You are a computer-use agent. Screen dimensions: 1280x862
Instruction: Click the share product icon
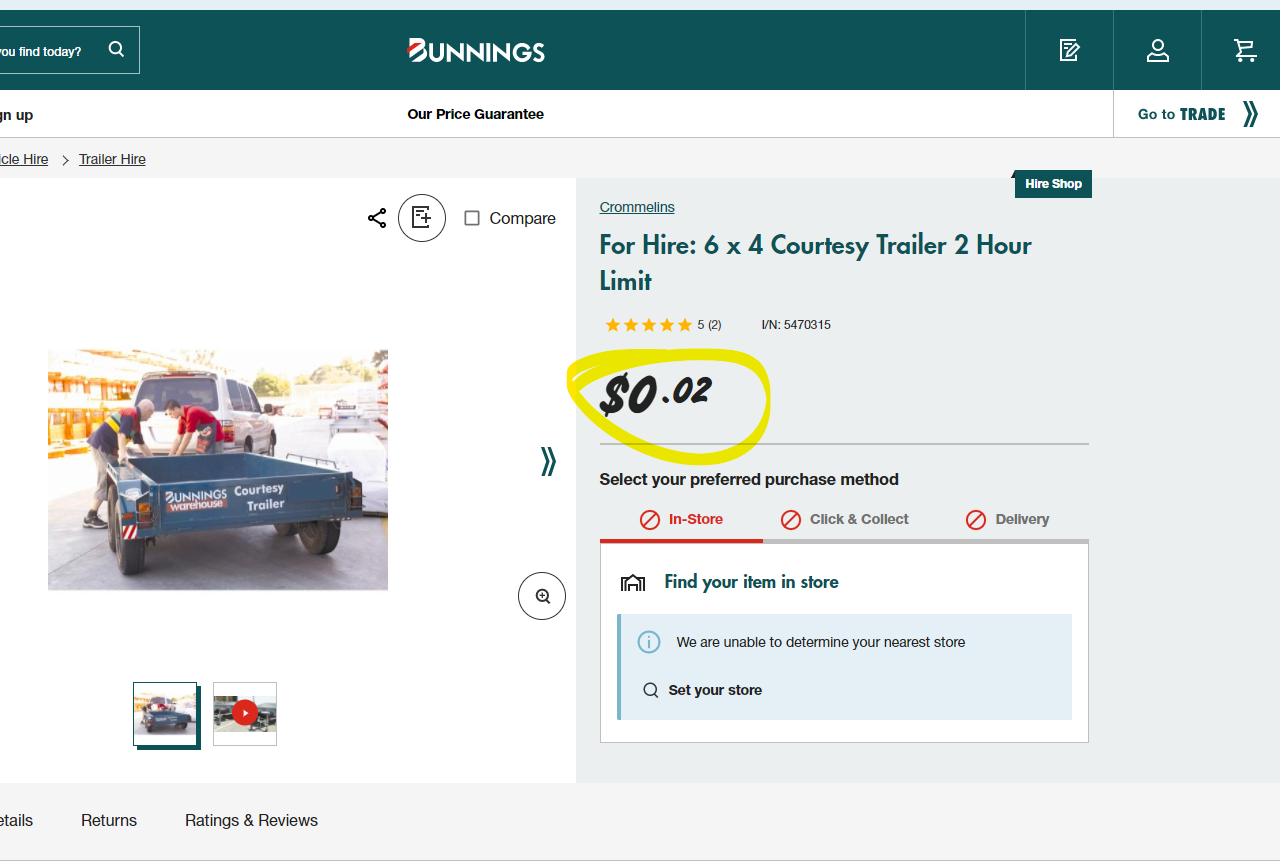coord(377,218)
